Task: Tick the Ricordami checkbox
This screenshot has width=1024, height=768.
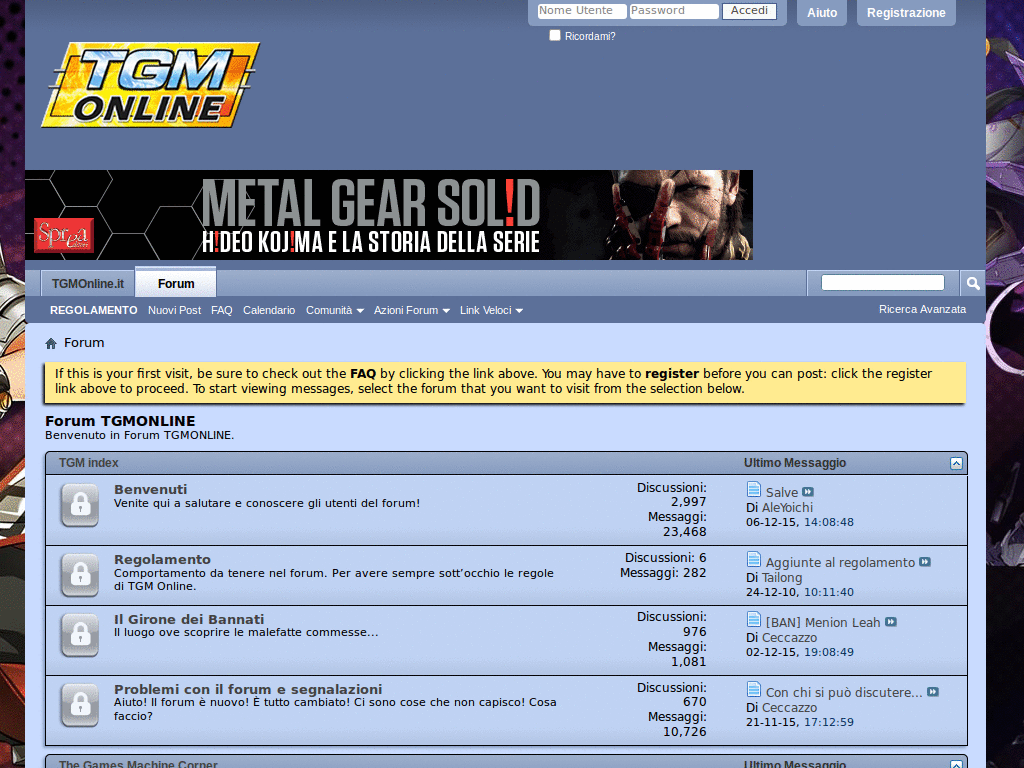Action: pos(555,35)
